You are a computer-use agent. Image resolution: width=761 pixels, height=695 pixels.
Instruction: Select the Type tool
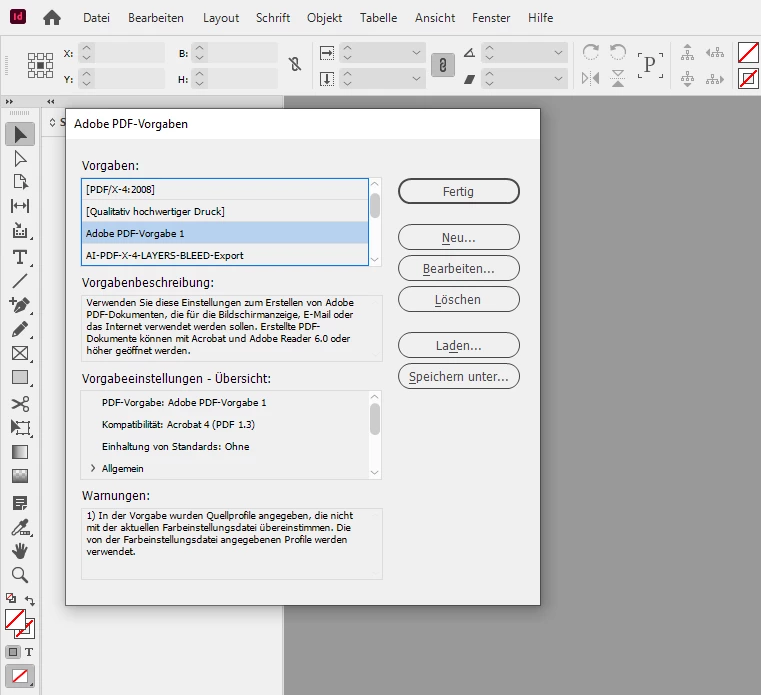20,257
